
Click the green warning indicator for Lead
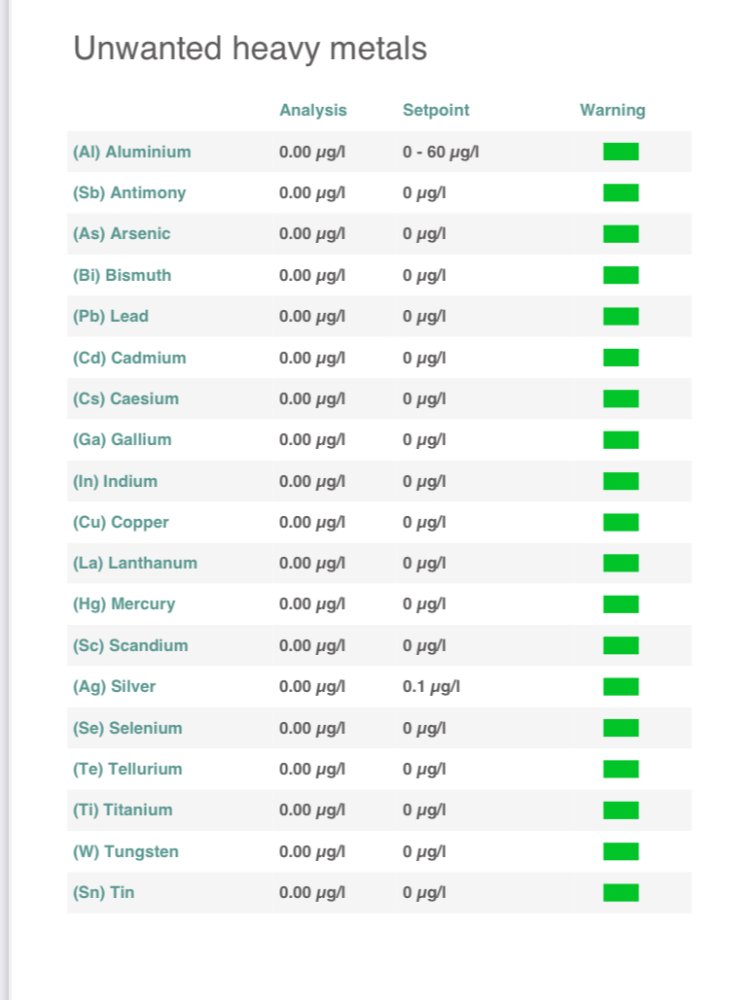[620, 316]
